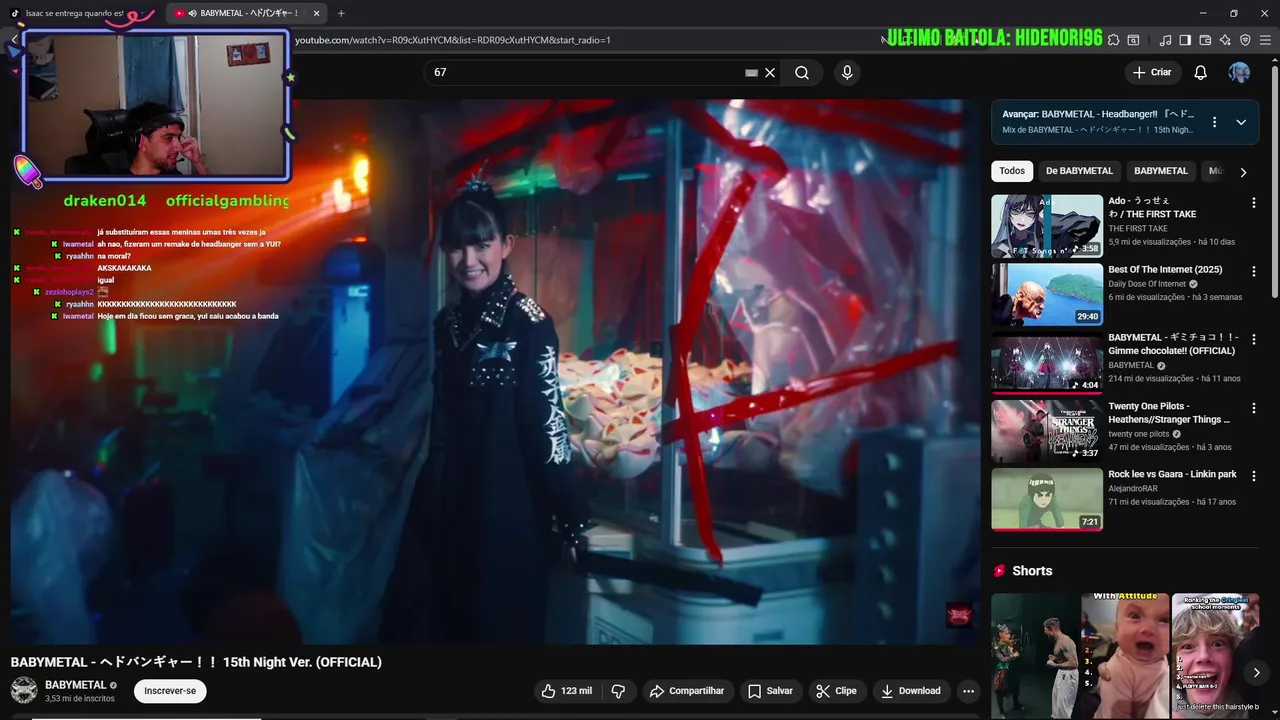Click the Compartilhar share button
Screen dimensions: 1280x720
[x=686, y=691]
